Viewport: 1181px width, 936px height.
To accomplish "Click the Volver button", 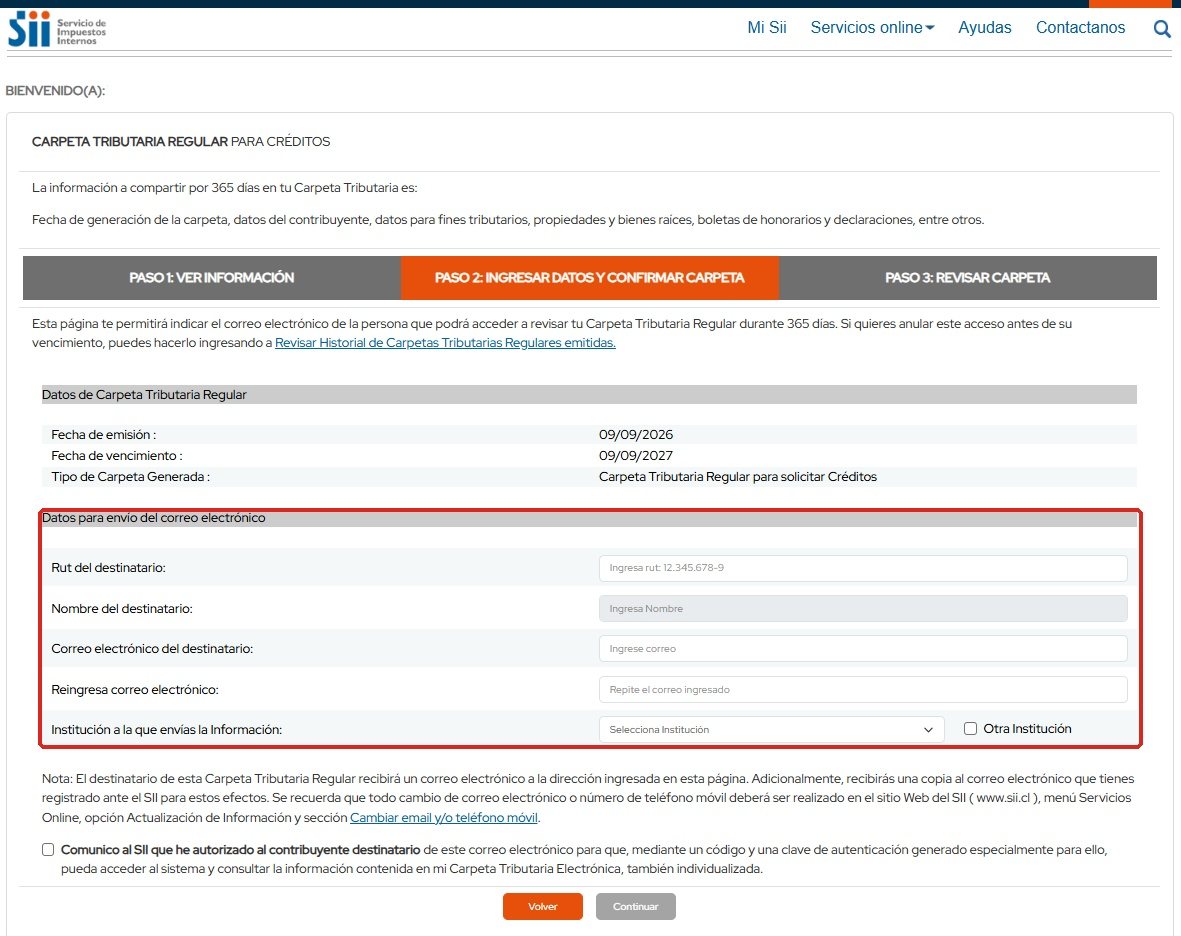I will (543, 907).
